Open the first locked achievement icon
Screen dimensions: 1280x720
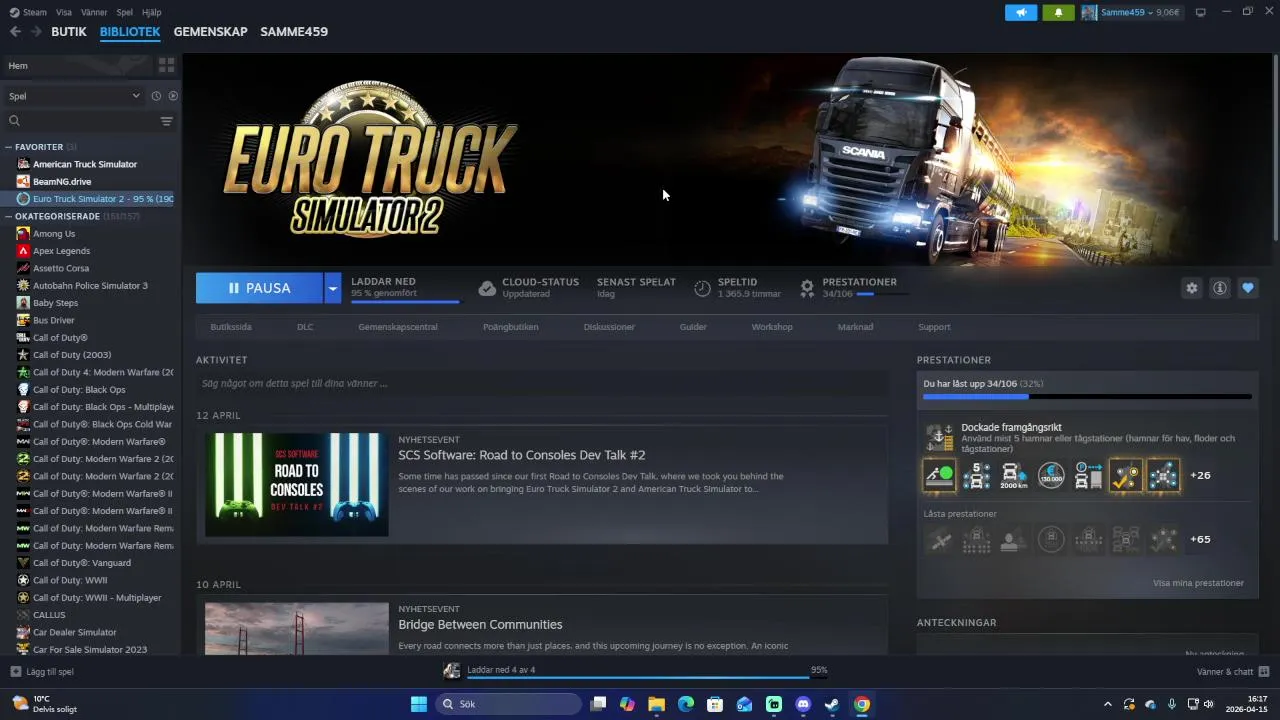[939, 540]
